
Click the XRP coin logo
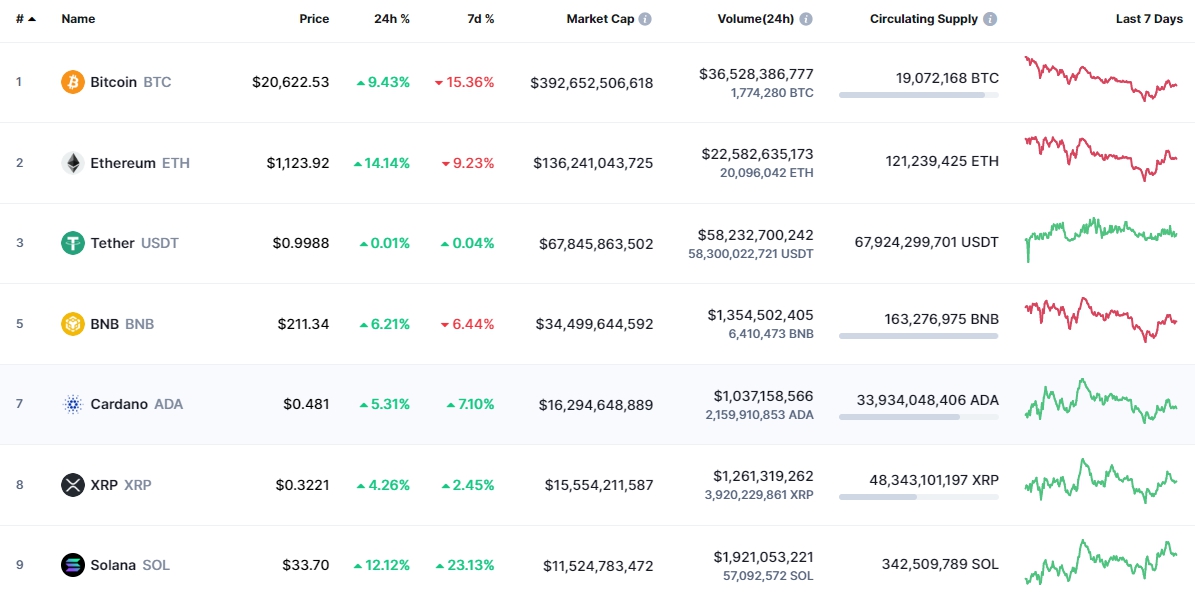[72, 485]
